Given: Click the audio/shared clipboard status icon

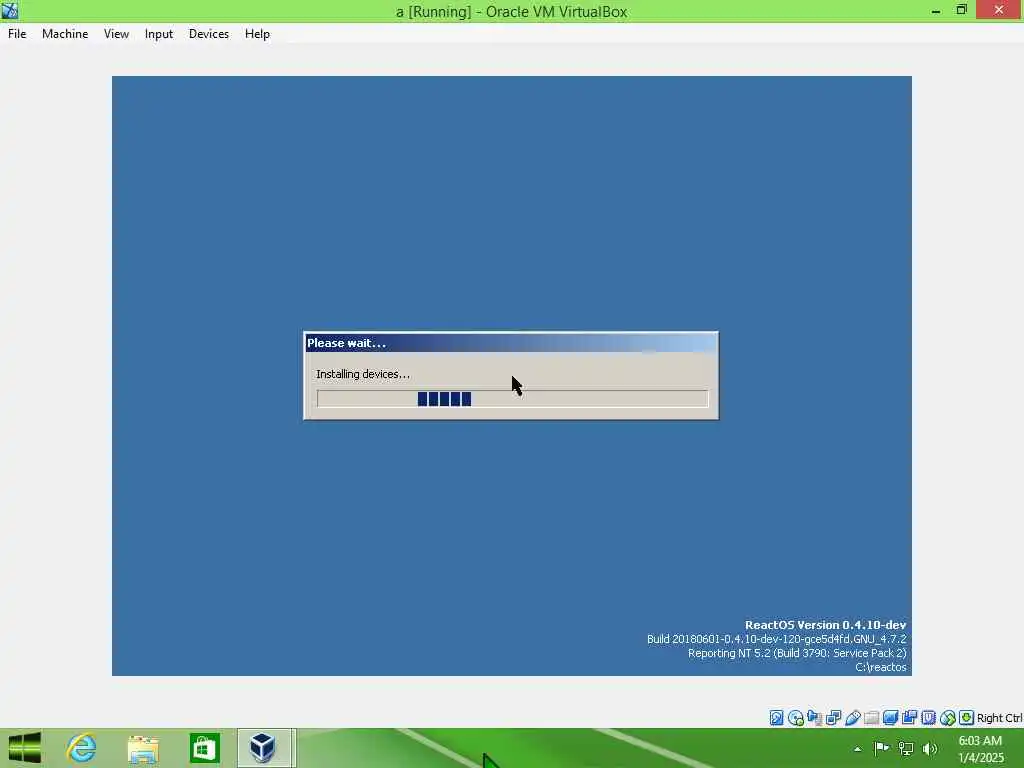Looking at the screenshot, I should 814,718.
